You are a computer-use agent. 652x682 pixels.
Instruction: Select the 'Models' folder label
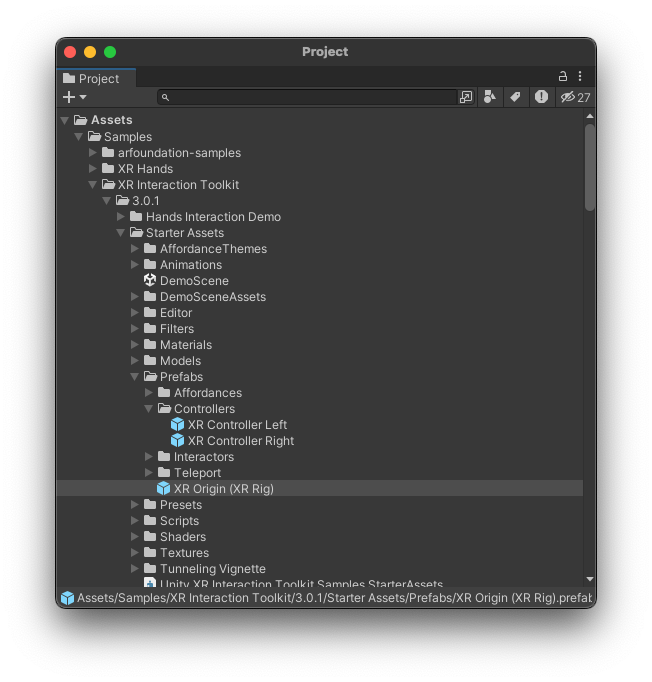pos(181,361)
